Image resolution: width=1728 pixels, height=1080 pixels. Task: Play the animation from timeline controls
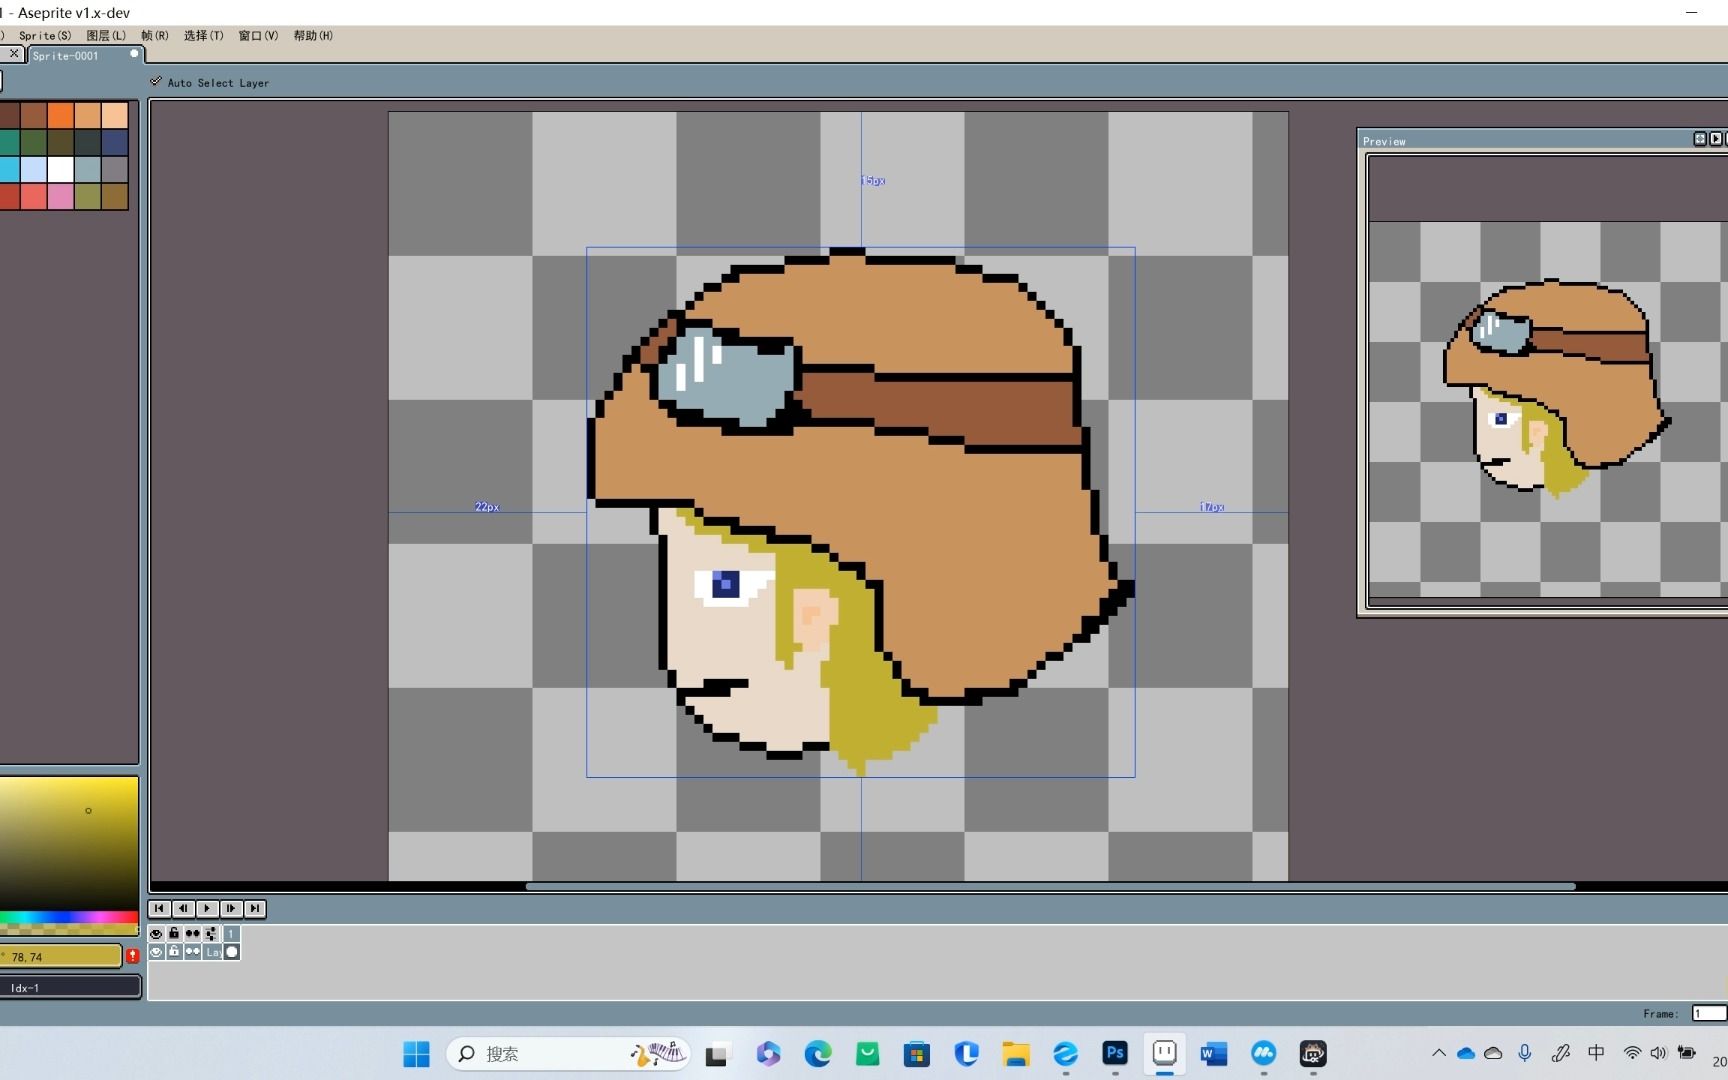pos(207,908)
